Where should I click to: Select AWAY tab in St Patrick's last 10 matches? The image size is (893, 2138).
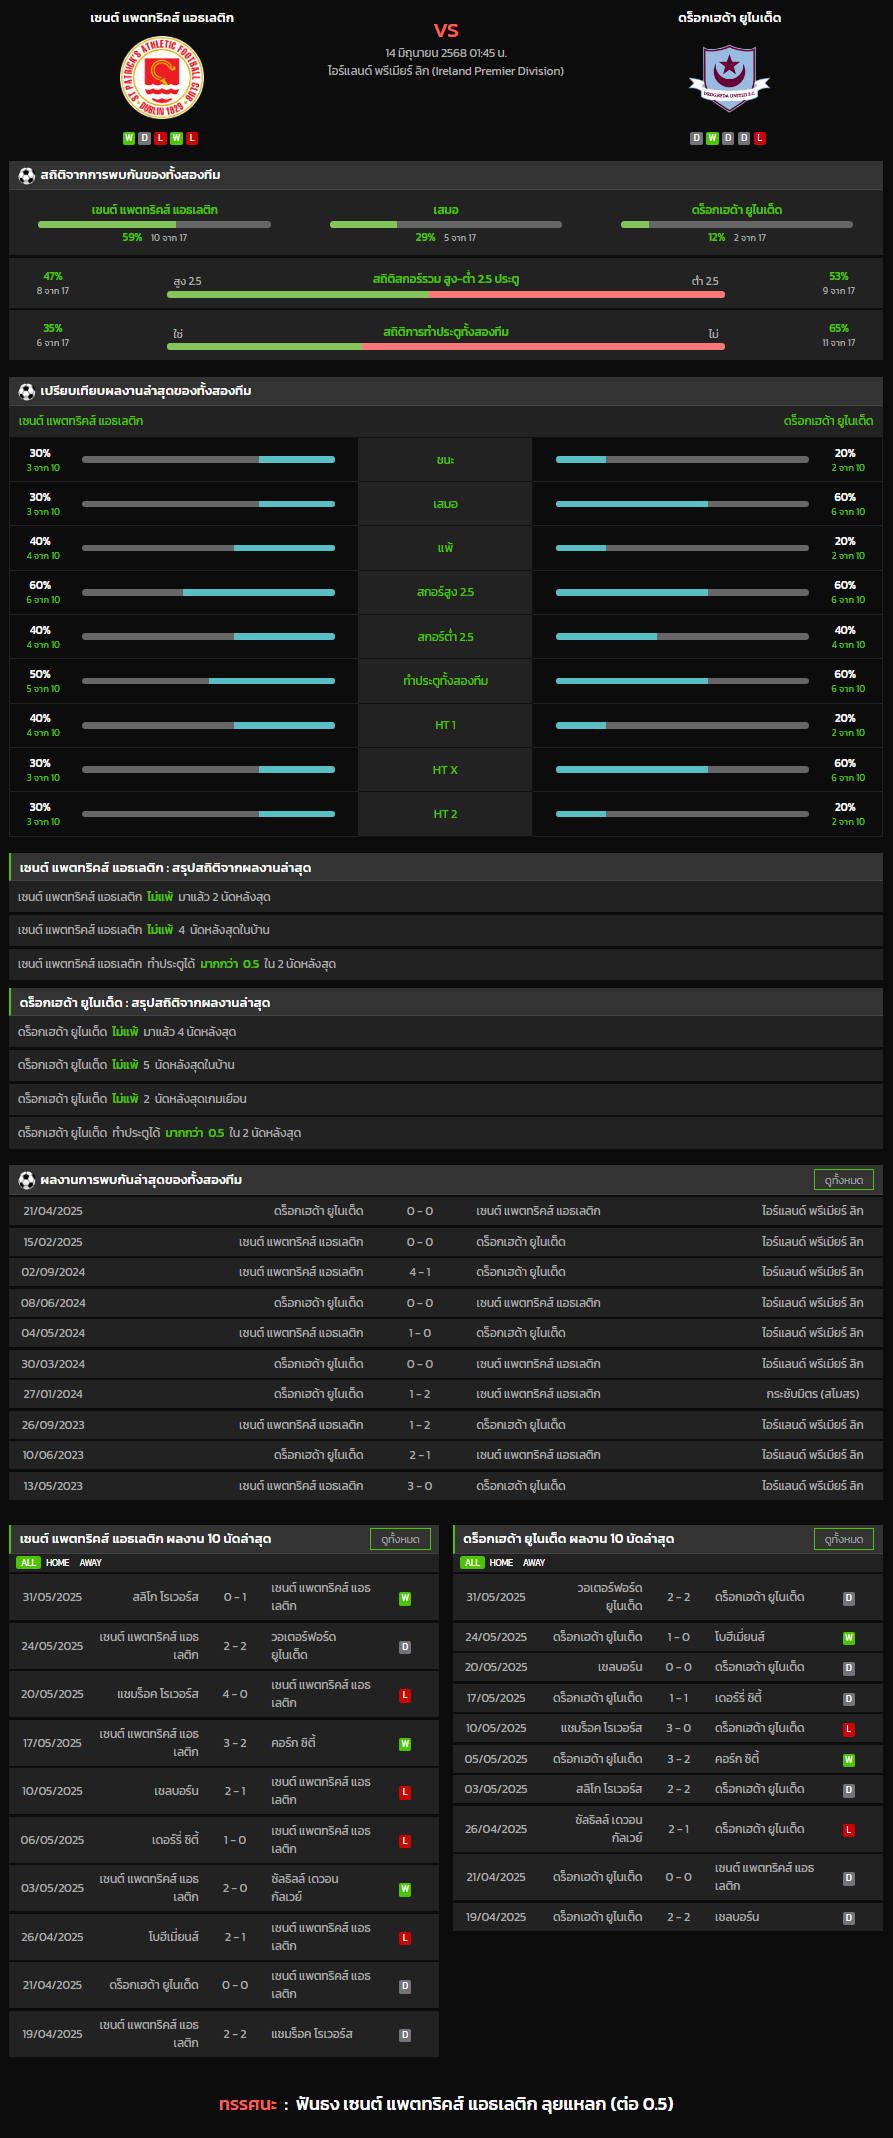tap(91, 1562)
